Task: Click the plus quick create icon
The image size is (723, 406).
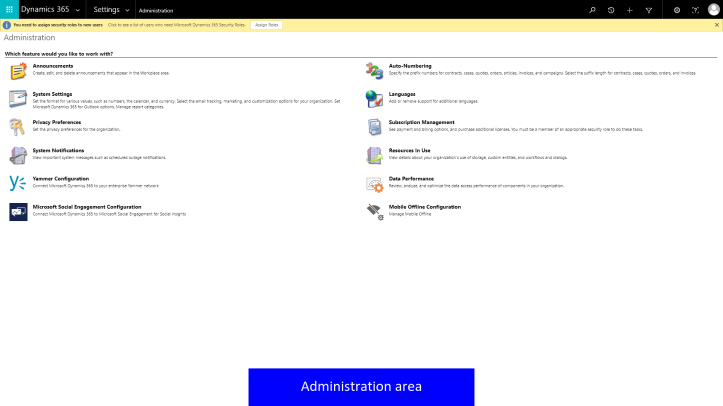Action: pyautogui.click(x=629, y=10)
